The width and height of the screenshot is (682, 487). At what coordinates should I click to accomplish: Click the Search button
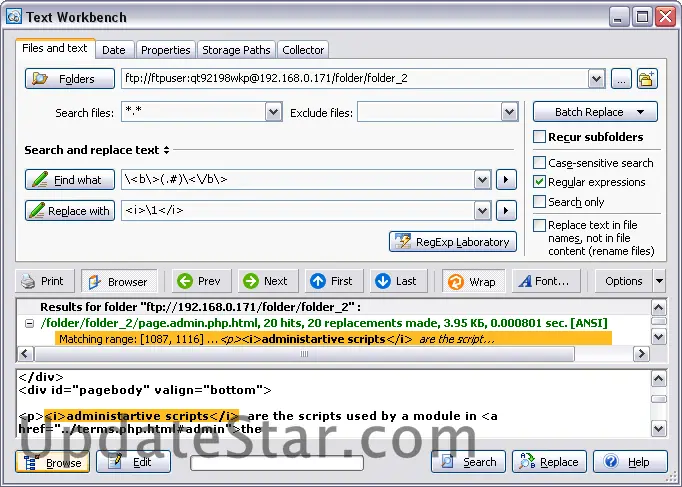coord(468,462)
